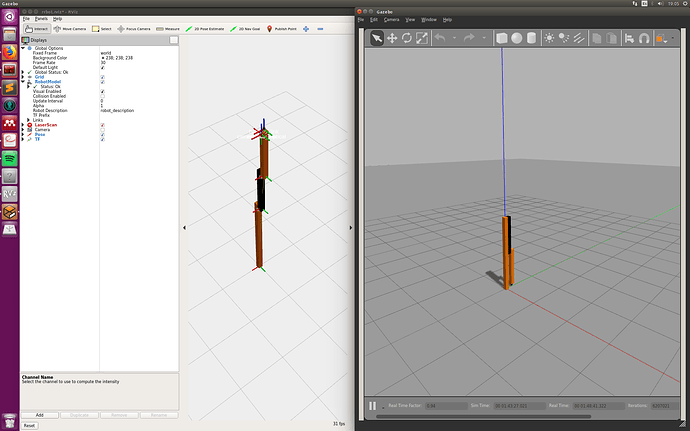Expand the Grid display node
Image resolution: width=690 pixels, height=431 pixels.
[x=23, y=77]
